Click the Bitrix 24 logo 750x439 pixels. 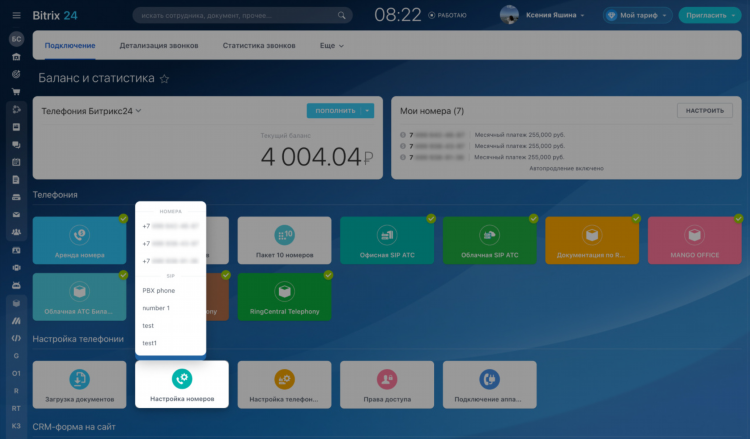click(x=55, y=15)
